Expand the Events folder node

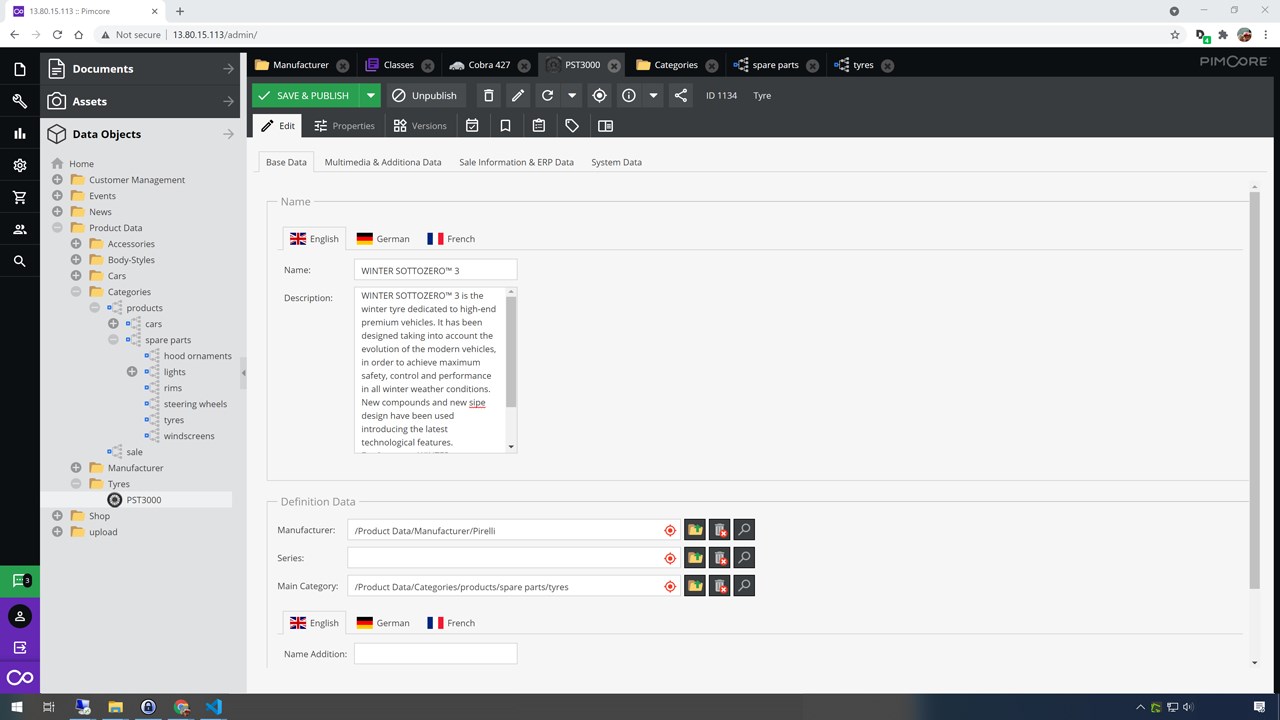tap(57, 196)
